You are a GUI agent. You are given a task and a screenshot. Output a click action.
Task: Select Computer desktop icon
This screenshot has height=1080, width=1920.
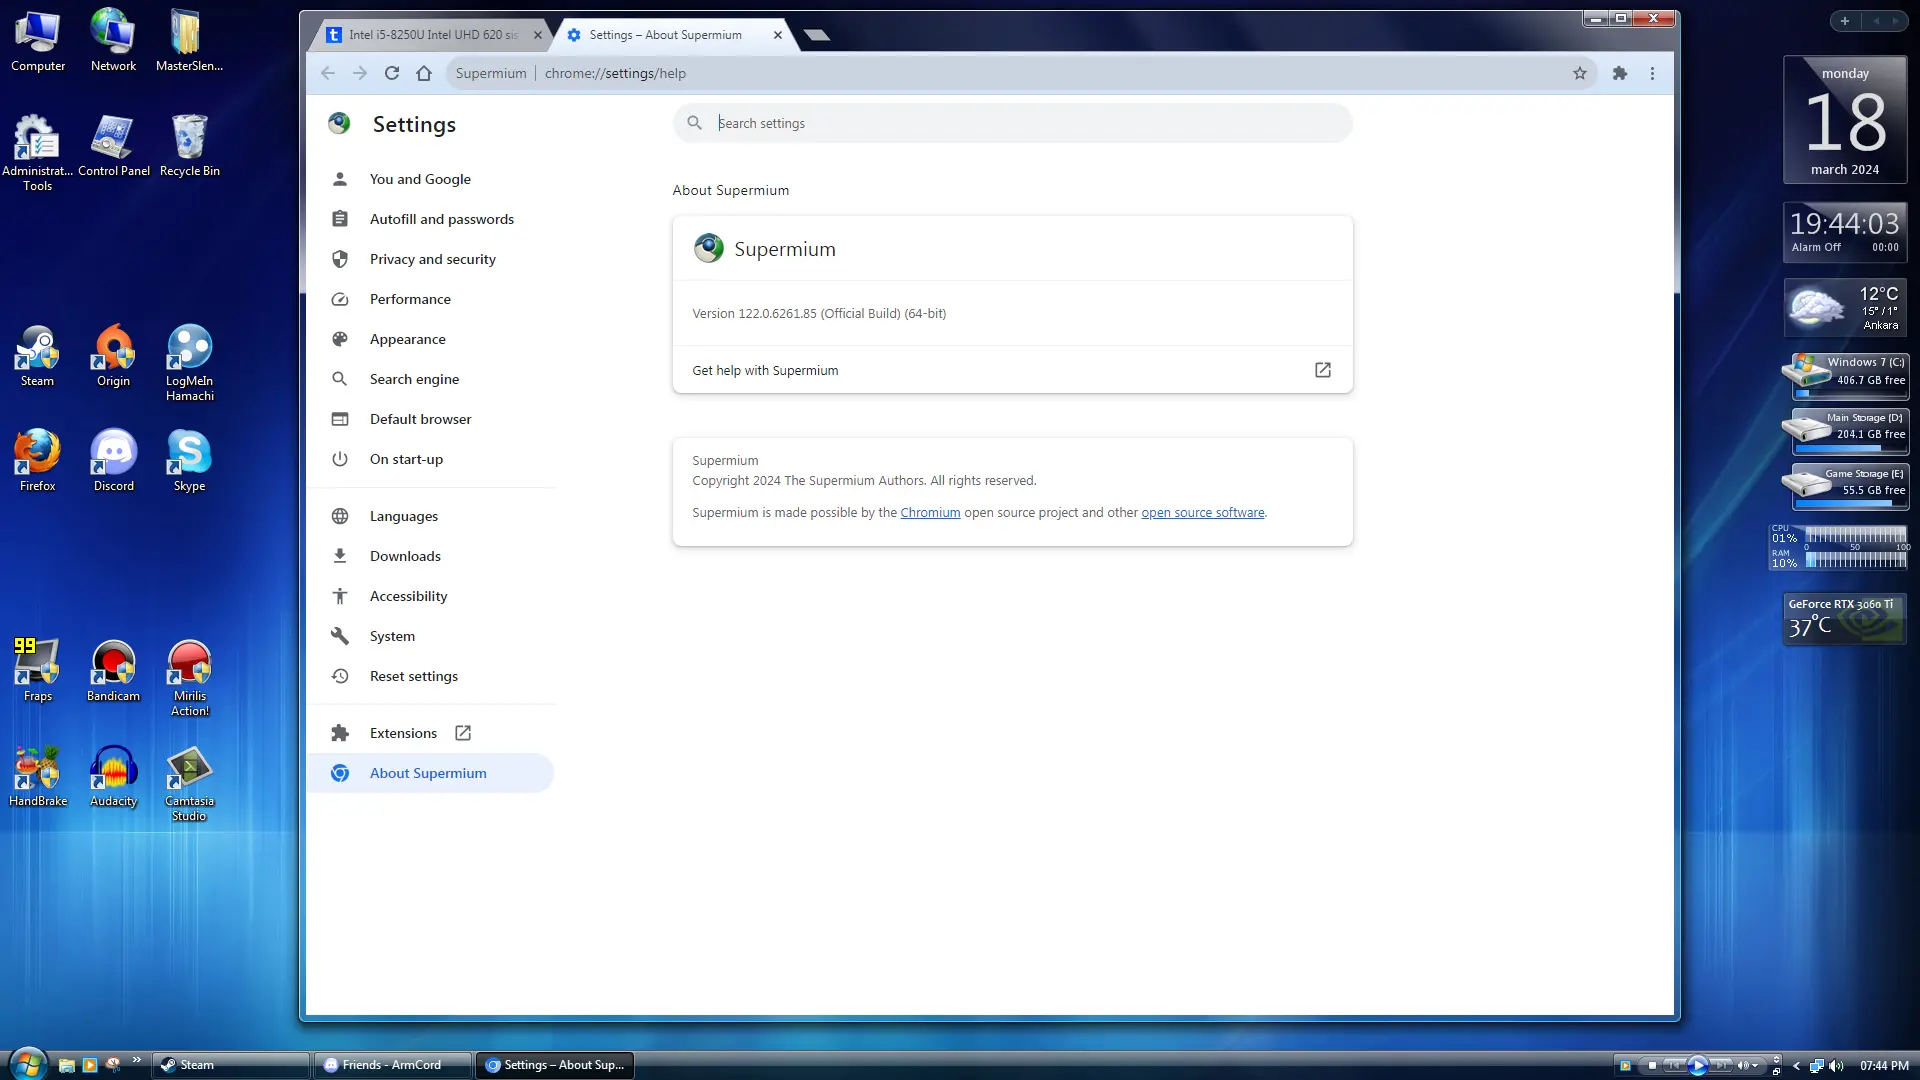click(x=38, y=40)
